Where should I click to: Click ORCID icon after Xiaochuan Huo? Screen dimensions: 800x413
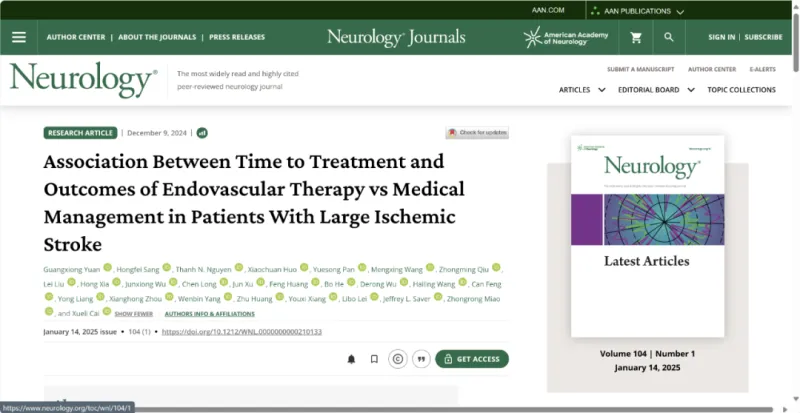304,268
